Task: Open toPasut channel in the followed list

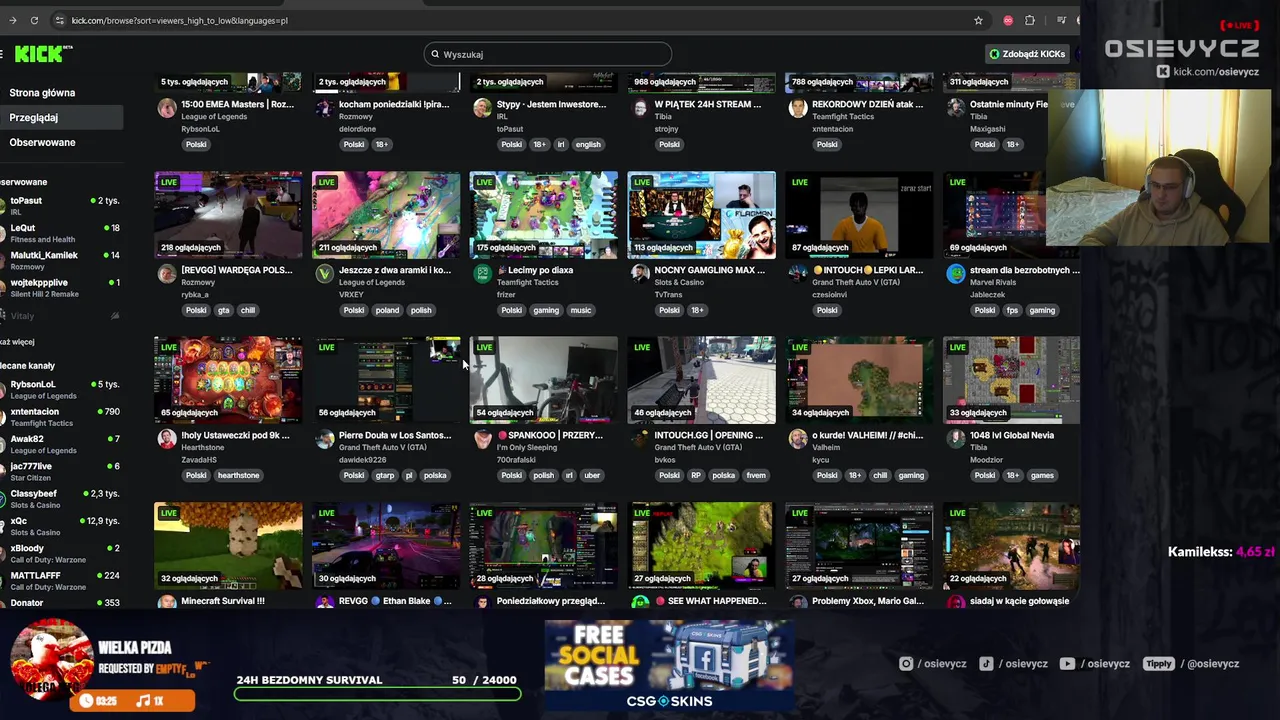Action: (60, 205)
